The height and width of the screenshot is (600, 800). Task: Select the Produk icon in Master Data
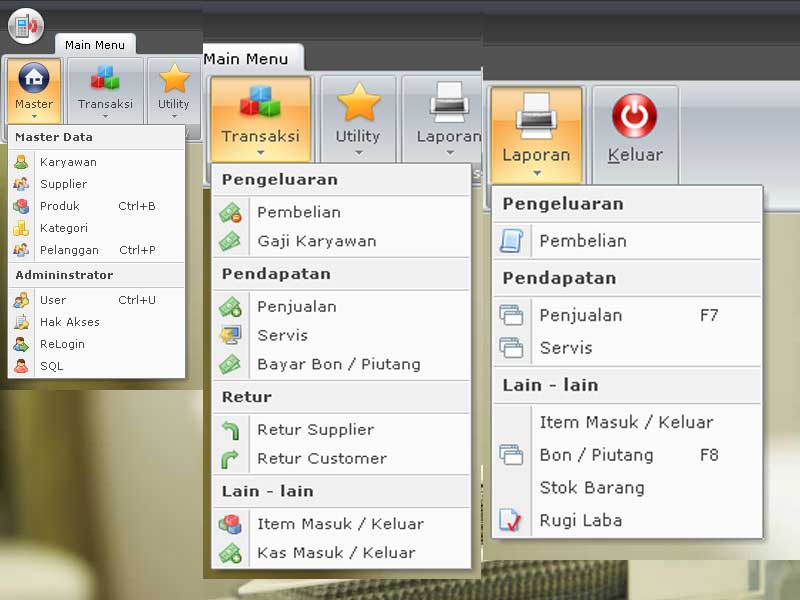click(x=22, y=206)
